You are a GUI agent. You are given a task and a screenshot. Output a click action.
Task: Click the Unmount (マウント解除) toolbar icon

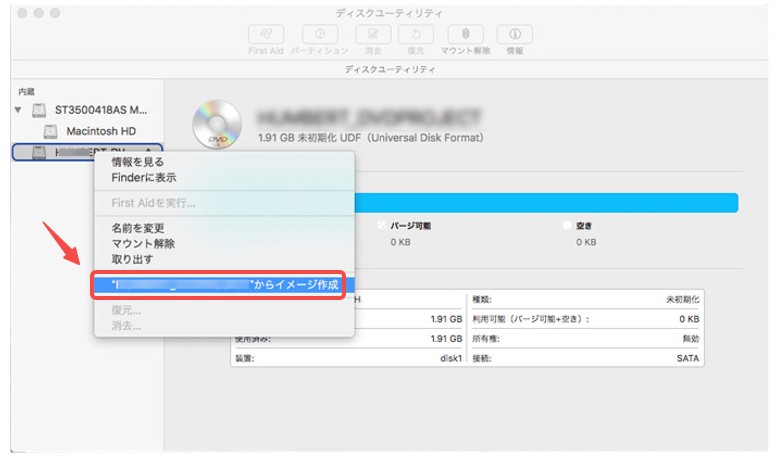pos(465,34)
